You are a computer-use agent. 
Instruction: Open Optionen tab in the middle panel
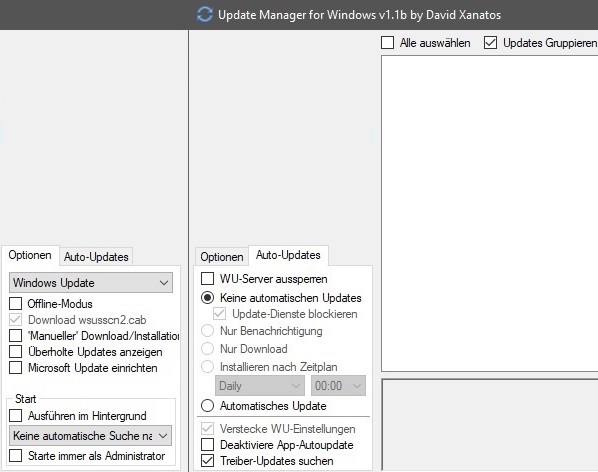pos(222,257)
